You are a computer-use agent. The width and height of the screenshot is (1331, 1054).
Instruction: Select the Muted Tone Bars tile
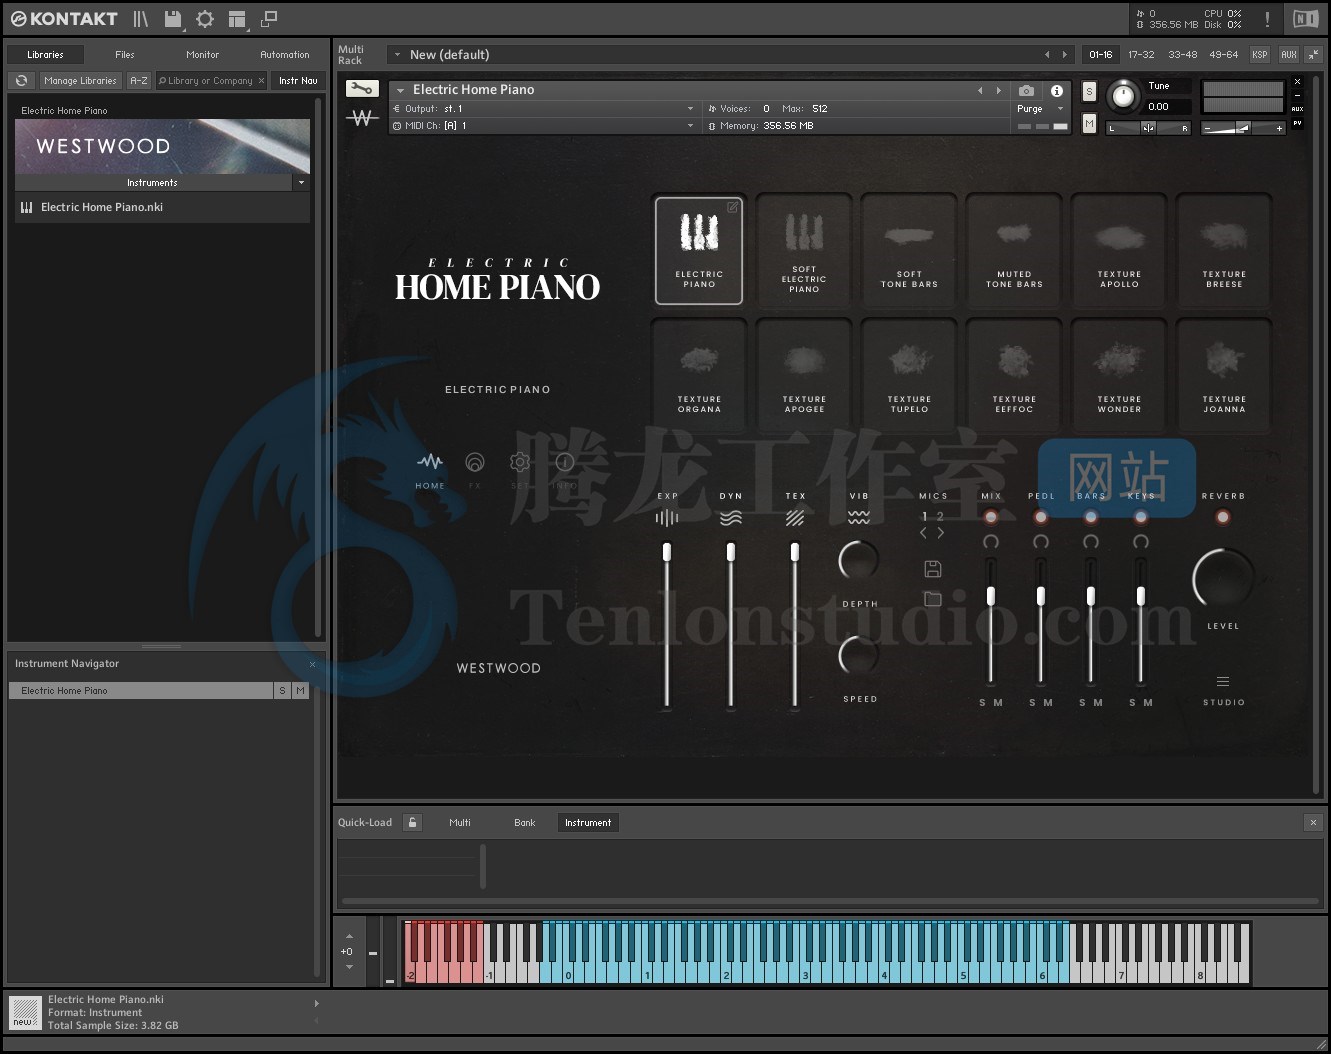[x=1014, y=250]
